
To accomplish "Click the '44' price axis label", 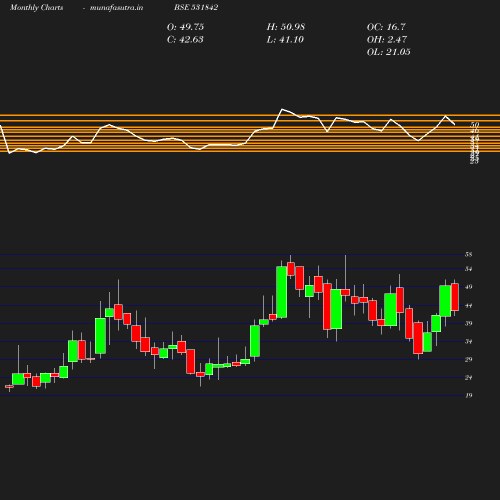I will (469, 305).
